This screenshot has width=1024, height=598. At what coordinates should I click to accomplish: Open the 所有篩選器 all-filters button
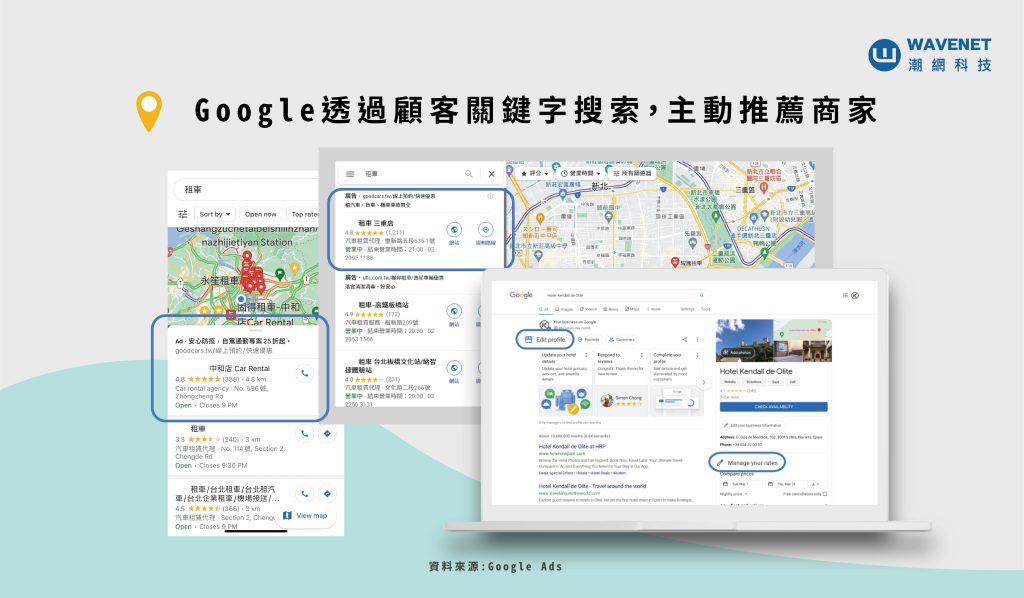(632, 174)
